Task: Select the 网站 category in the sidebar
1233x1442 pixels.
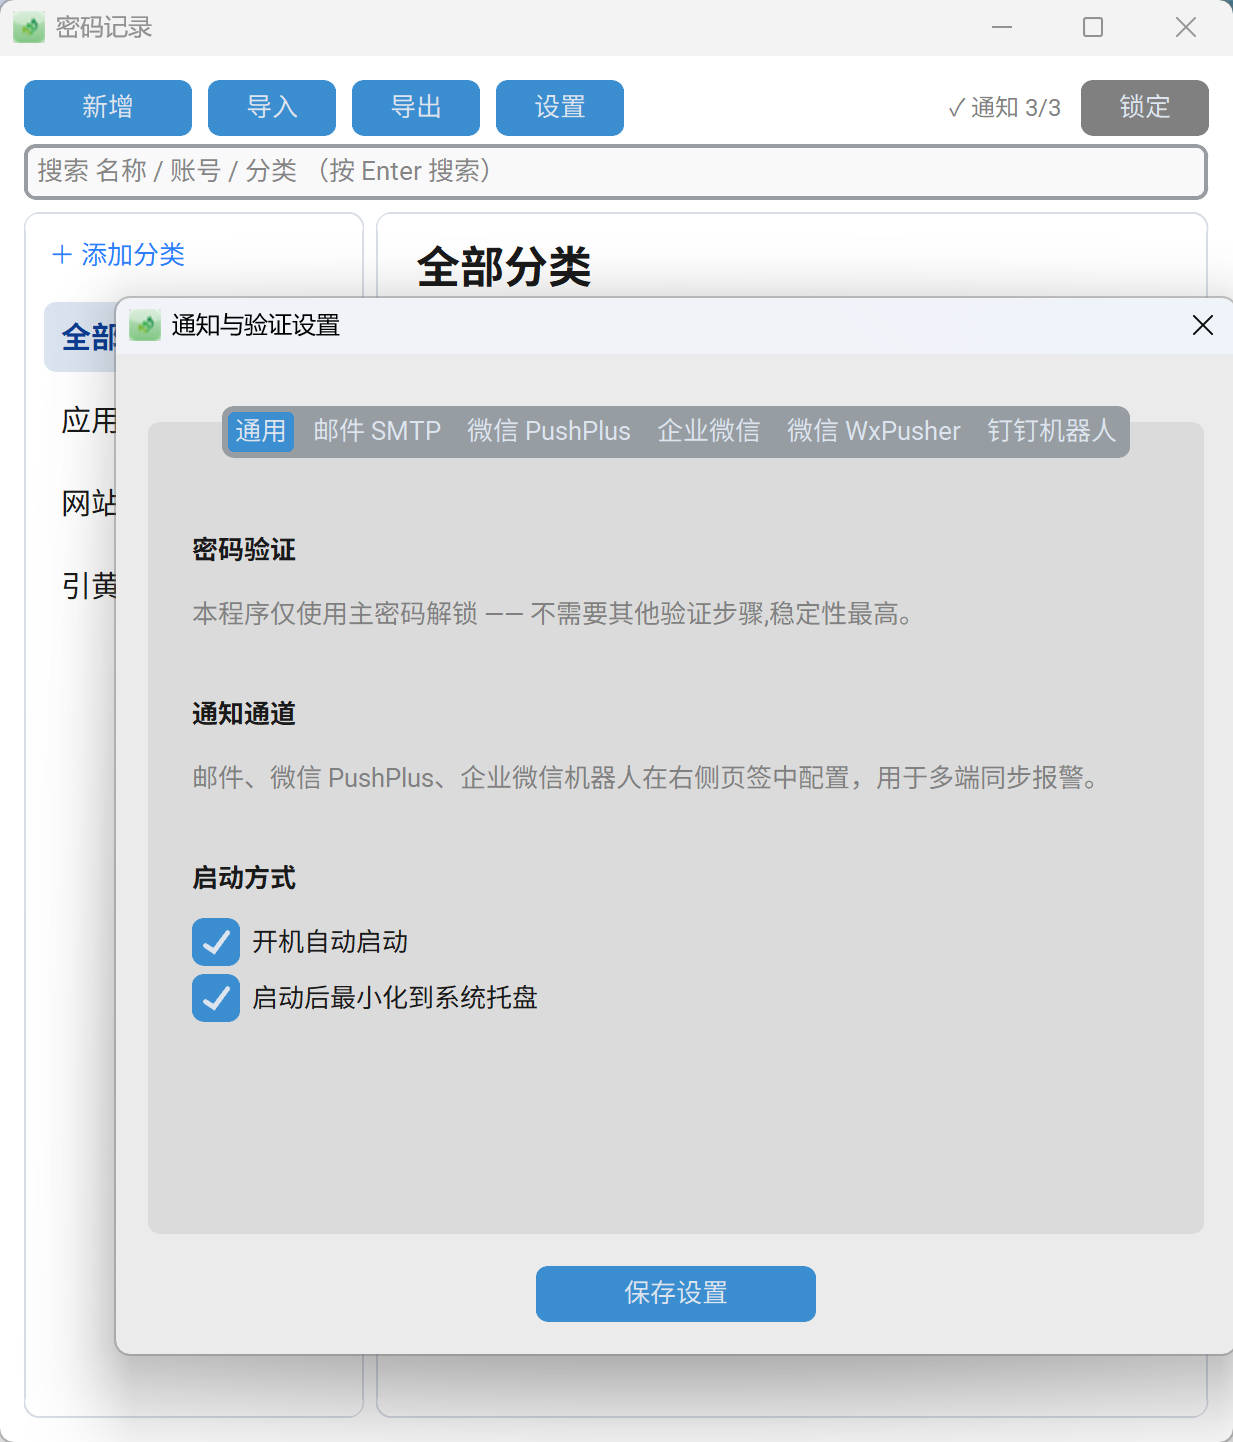Action: (89, 503)
